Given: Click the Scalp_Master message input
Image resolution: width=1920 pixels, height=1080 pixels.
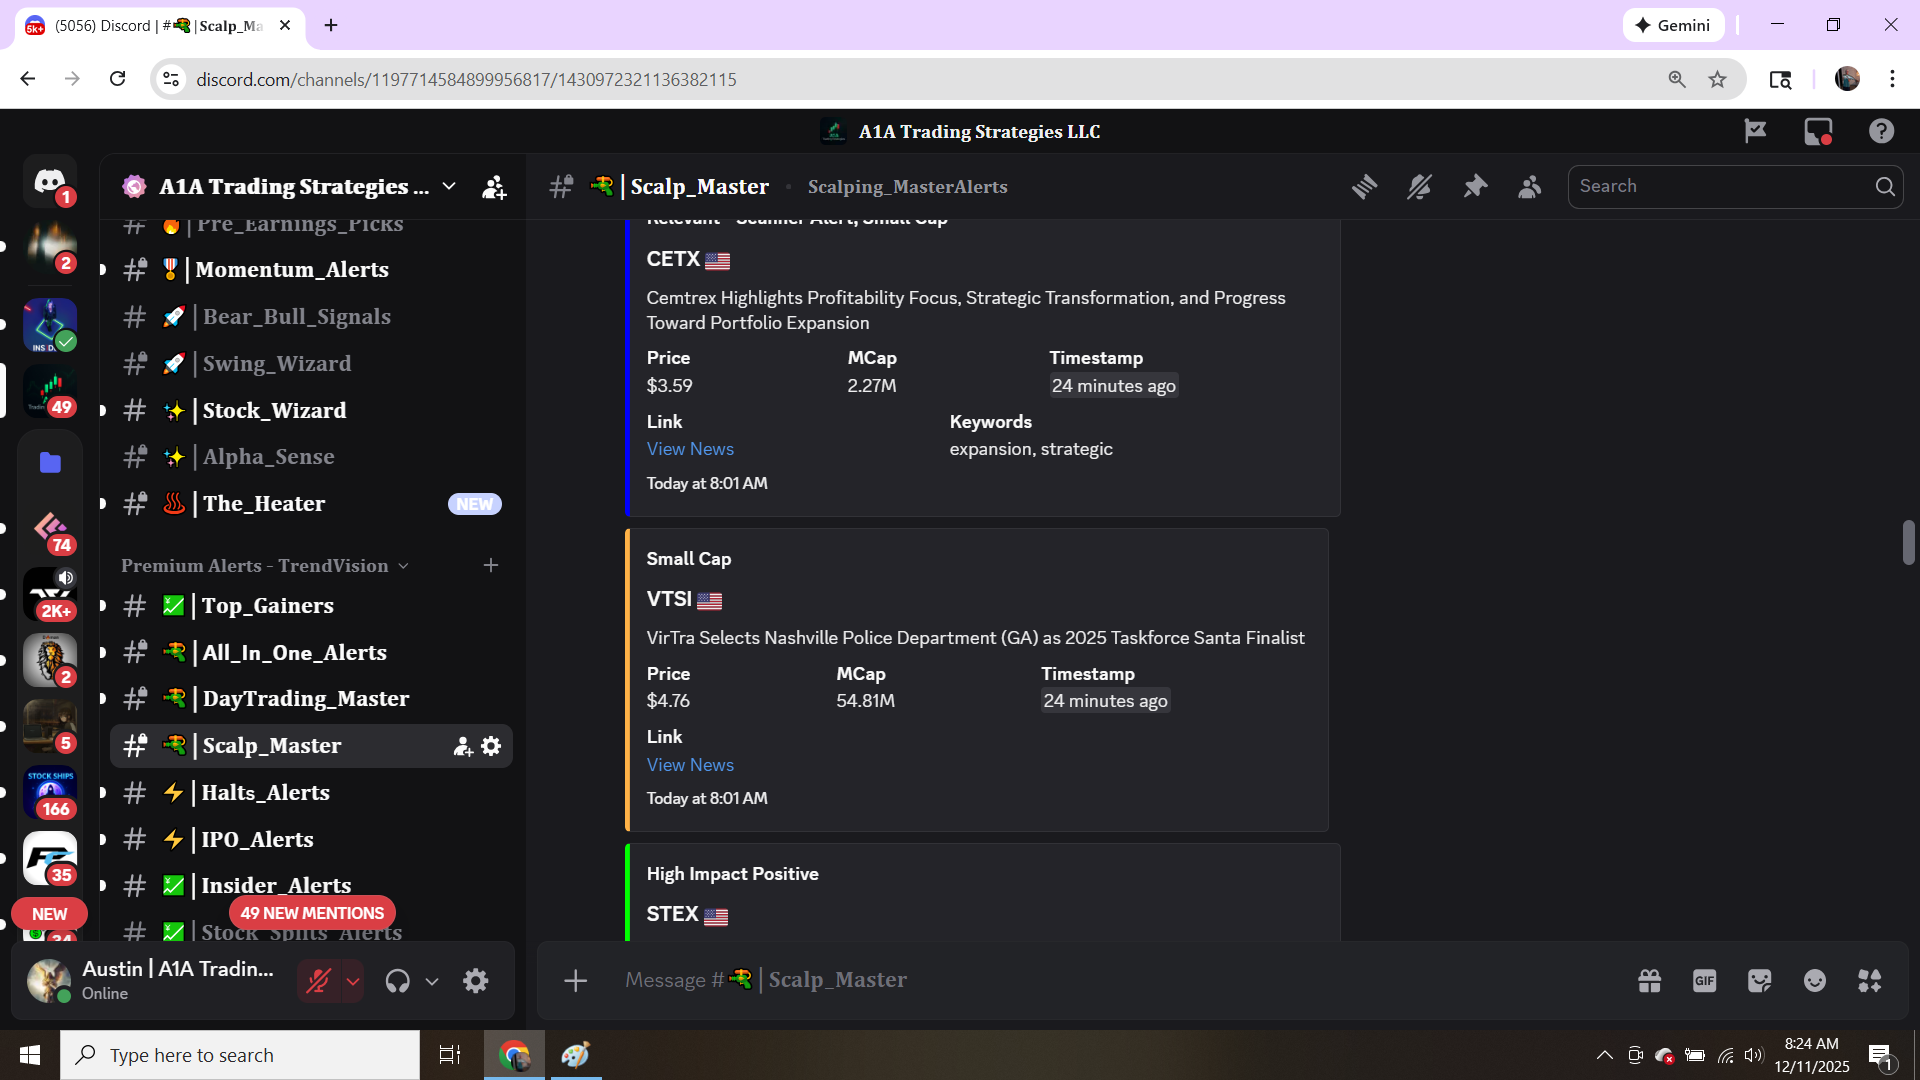Looking at the screenshot, I should point(1120,981).
